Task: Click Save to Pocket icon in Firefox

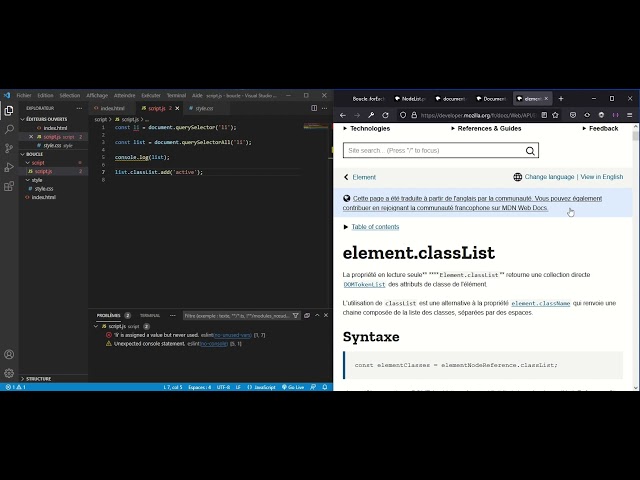Action: (x=573, y=116)
